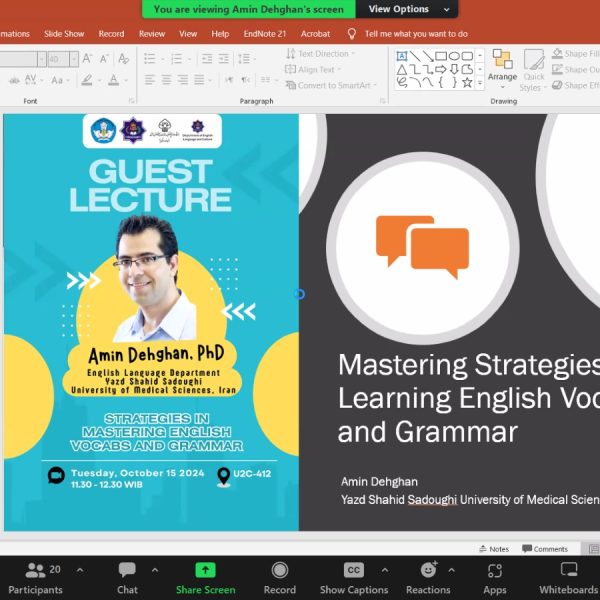
Task: Increase font size in the ribbon
Action: pyautogui.click(x=88, y=59)
